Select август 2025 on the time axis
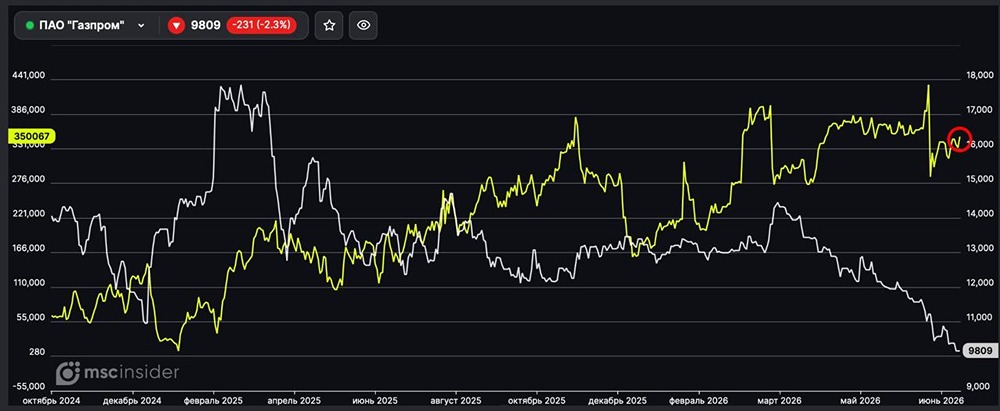The width and height of the screenshot is (1000, 411). (456, 400)
